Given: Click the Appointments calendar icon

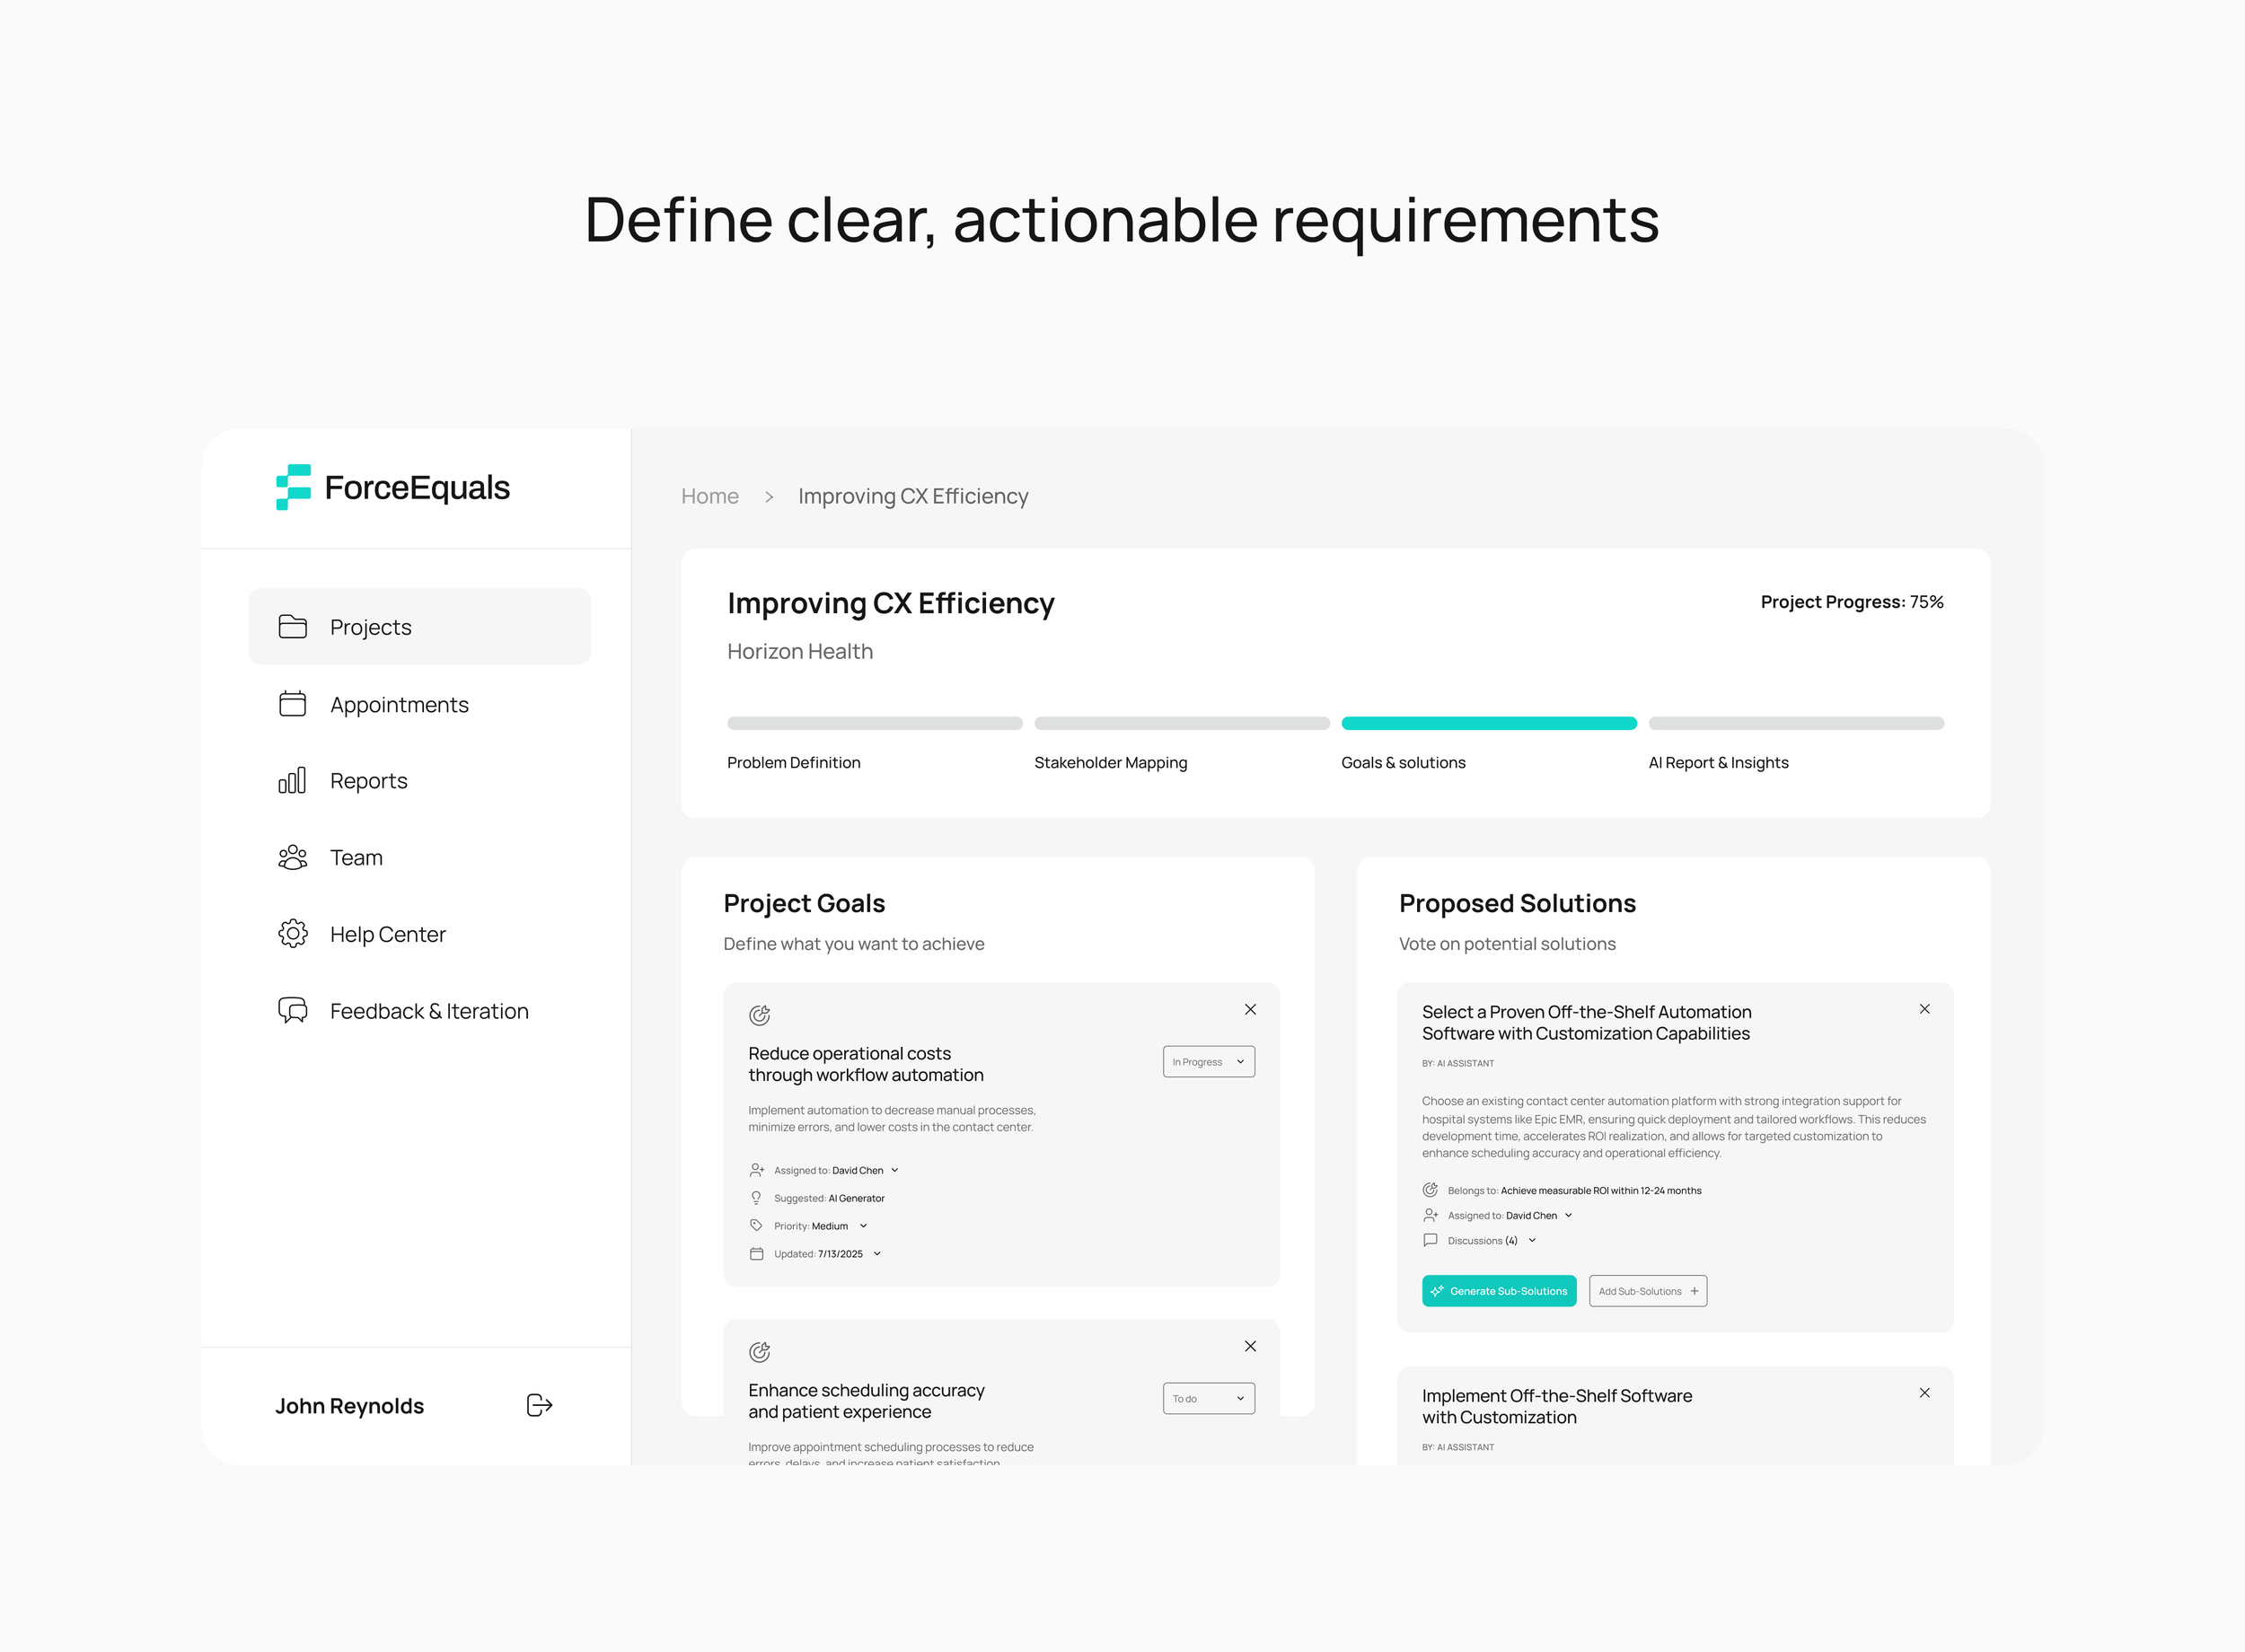Looking at the screenshot, I should (x=292, y=704).
